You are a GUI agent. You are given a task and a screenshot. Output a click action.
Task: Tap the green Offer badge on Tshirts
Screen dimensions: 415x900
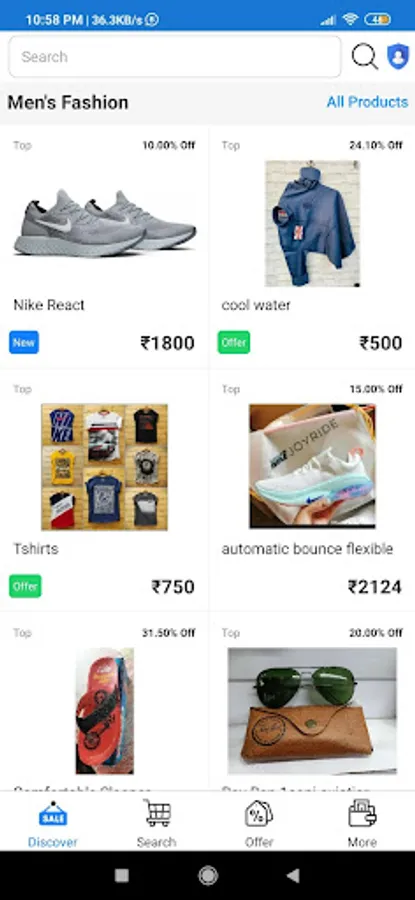25,587
